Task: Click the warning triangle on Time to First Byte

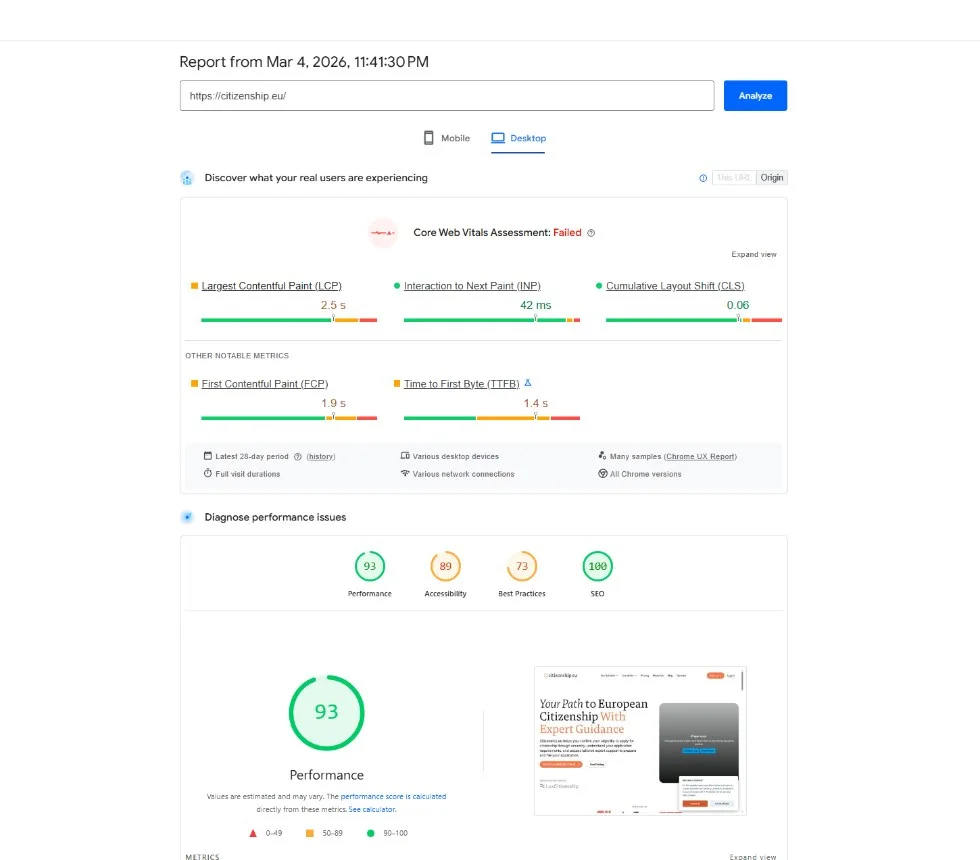Action: pyautogui.click(x=530, y=382)
